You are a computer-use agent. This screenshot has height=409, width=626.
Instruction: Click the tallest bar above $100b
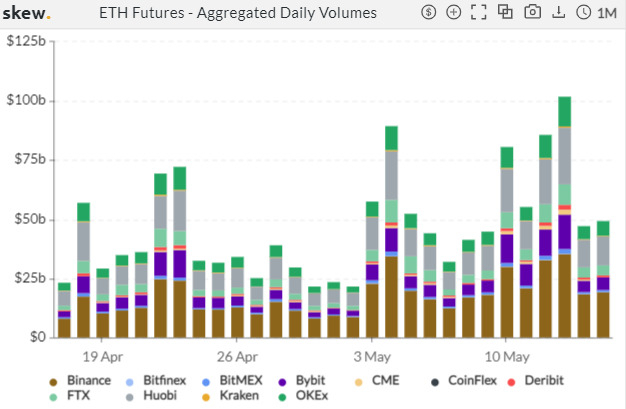tap(565, 217)
